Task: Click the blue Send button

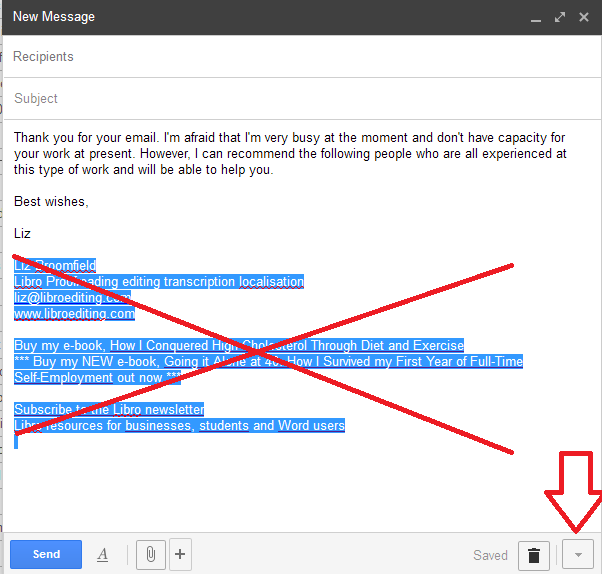Action: pos(46,554)
